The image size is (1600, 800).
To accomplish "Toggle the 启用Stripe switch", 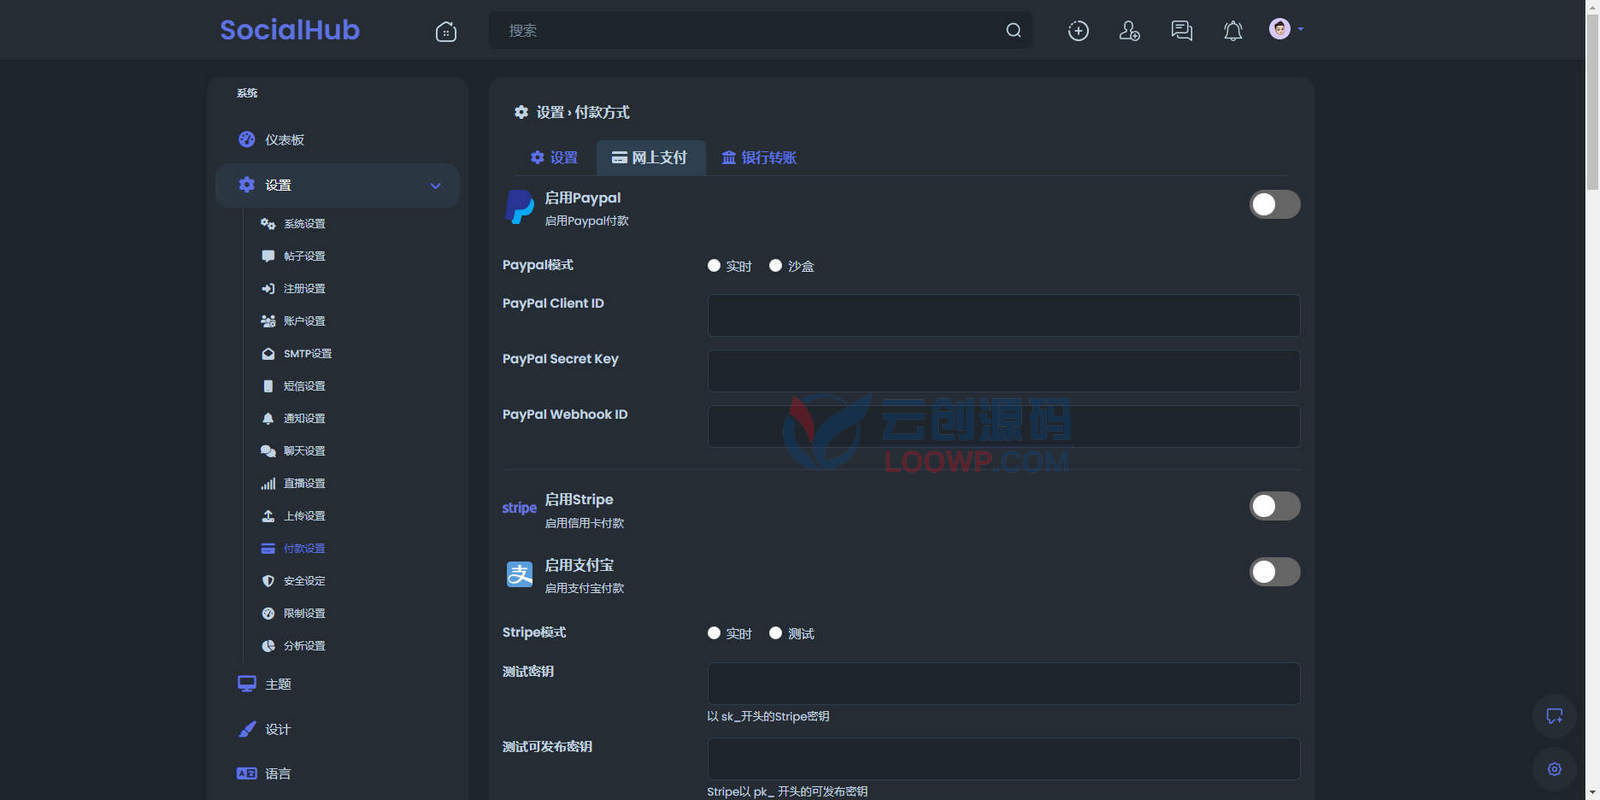I will (x=1275, y=506).
